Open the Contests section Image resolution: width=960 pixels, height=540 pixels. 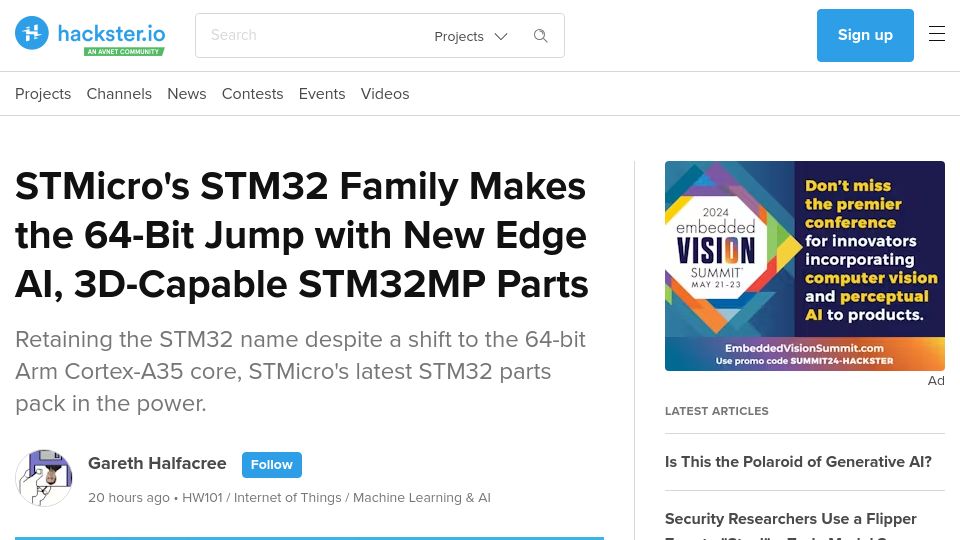[252, 94]
